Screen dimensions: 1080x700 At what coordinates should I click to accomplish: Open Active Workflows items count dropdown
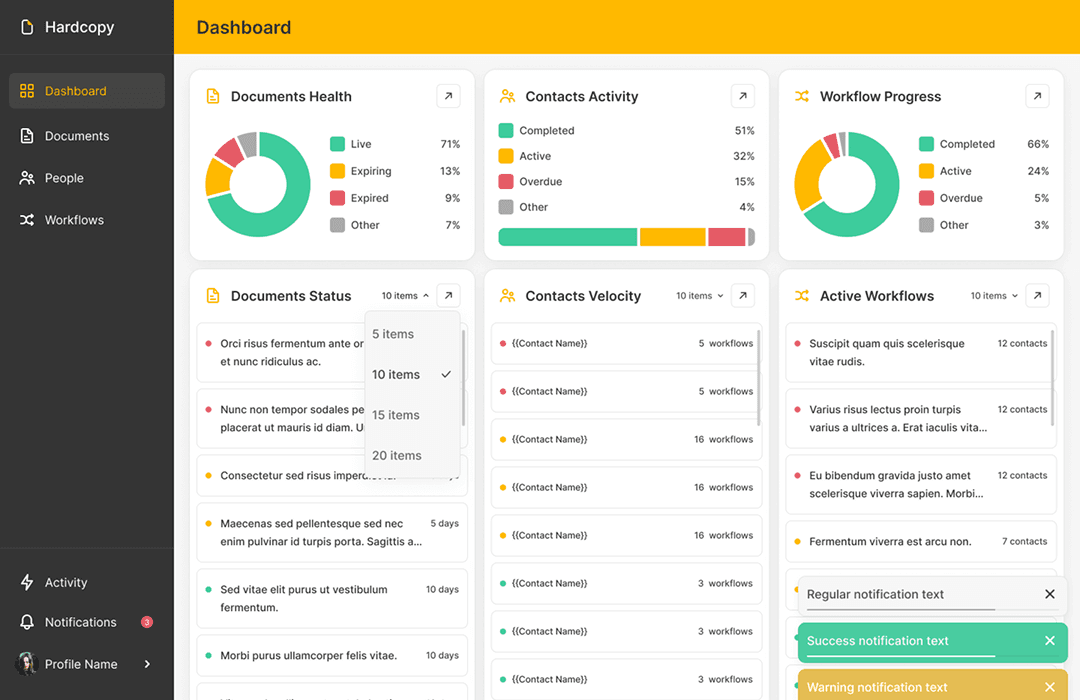pos(994,296)
